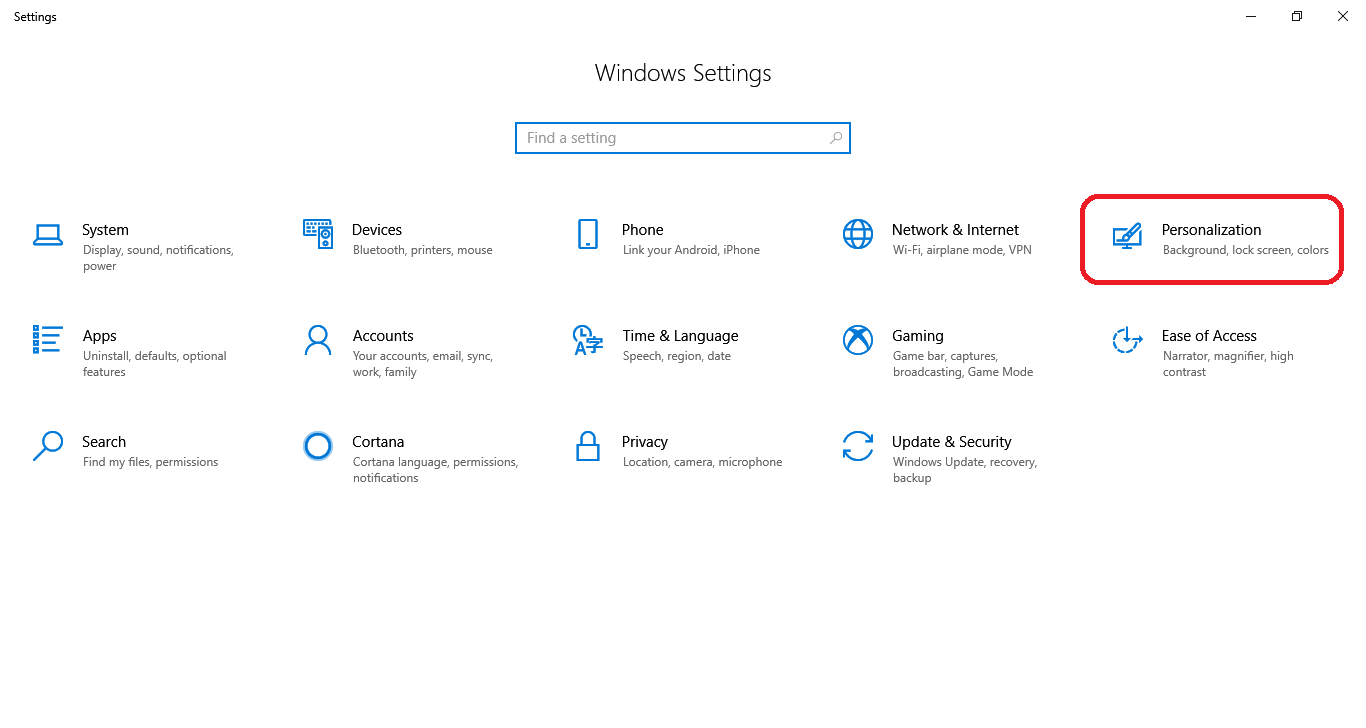Open the Devices keyboard icon
Image resolution: width=1366 pixels, height=728 pixels.
318,234
